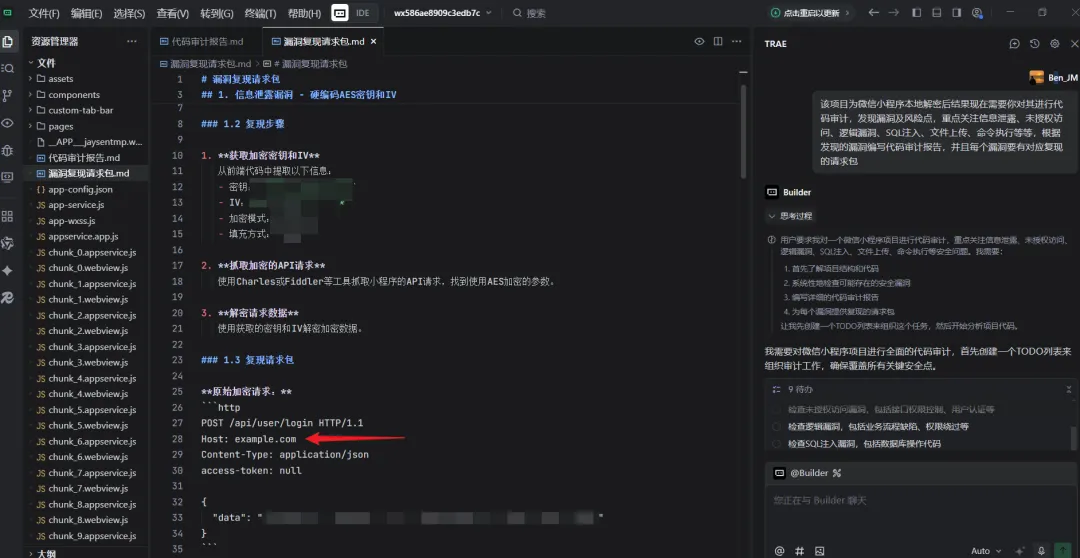This screenshot has height=558, width=1080.
Task: Send the chat message with the green arrow
Action: (1061, 550)
